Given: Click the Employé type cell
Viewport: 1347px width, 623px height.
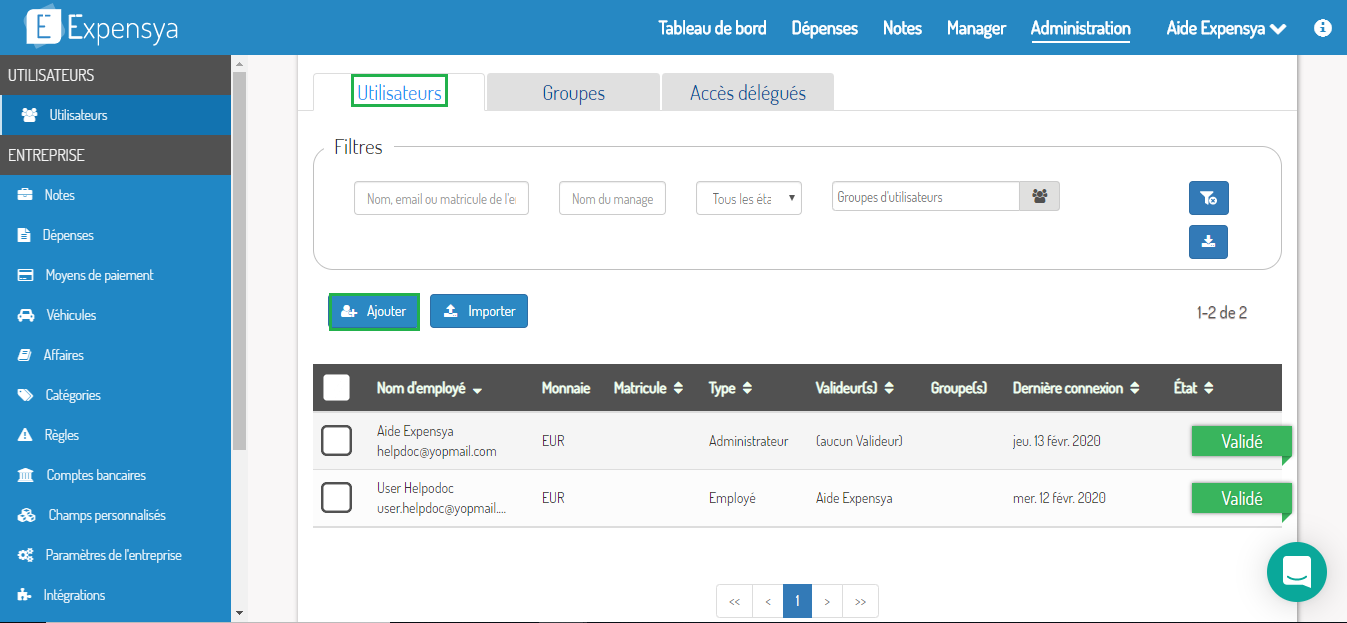Looking at the screenshot, I should (732, 498).
